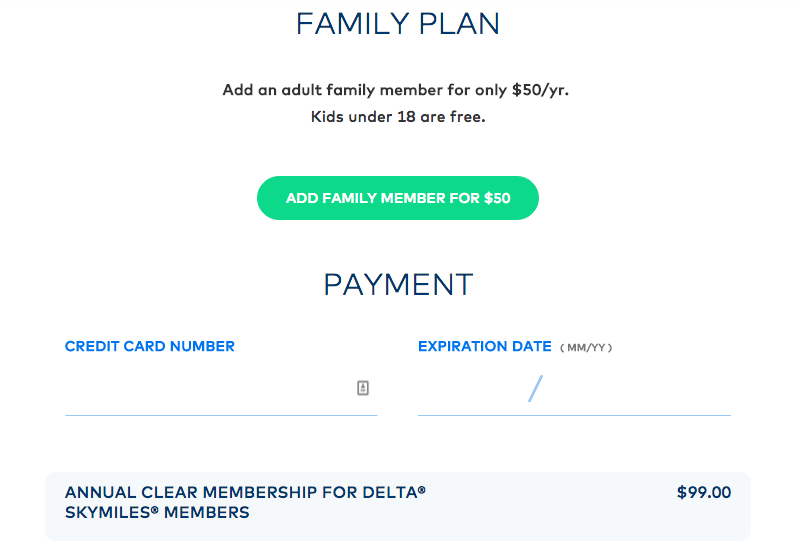Click the word Delta® in the membership summary
The height and width of the screenshot is (556, 800).
pyautogui.click(x=394, y=492)
